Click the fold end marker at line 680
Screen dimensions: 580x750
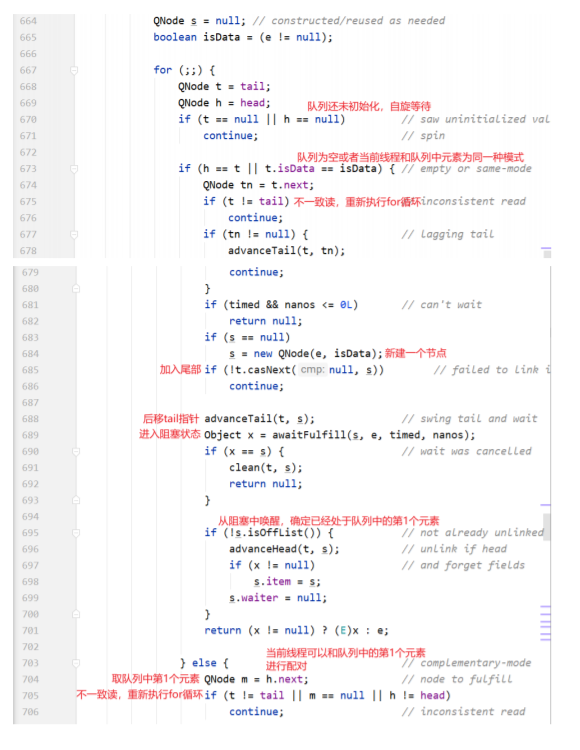tap(76, 288)
